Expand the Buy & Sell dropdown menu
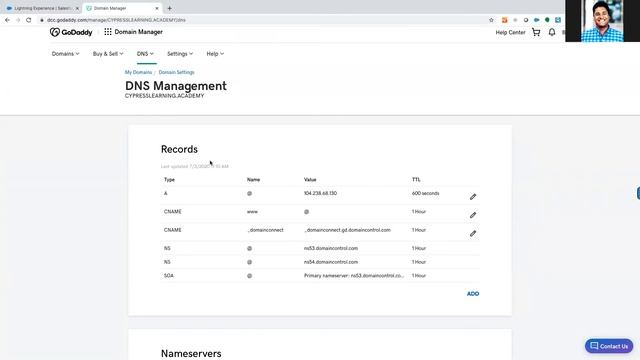Image resolution: width=640 pixels, height=360 pixels. 108,53
